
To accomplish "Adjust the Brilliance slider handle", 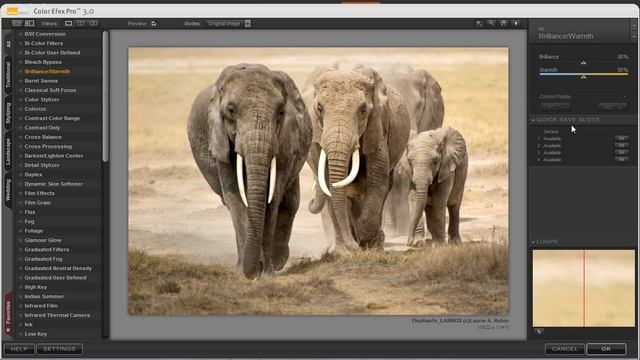I will pos(583,62).
